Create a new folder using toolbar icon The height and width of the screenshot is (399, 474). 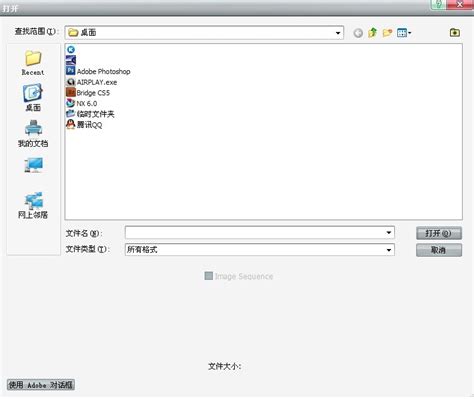[x=387, y=33]
